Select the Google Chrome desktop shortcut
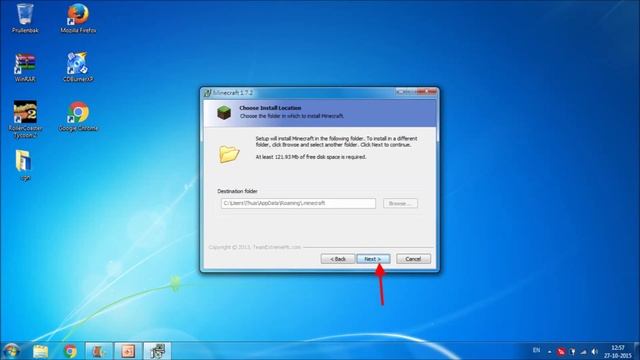 coord(78,117)
